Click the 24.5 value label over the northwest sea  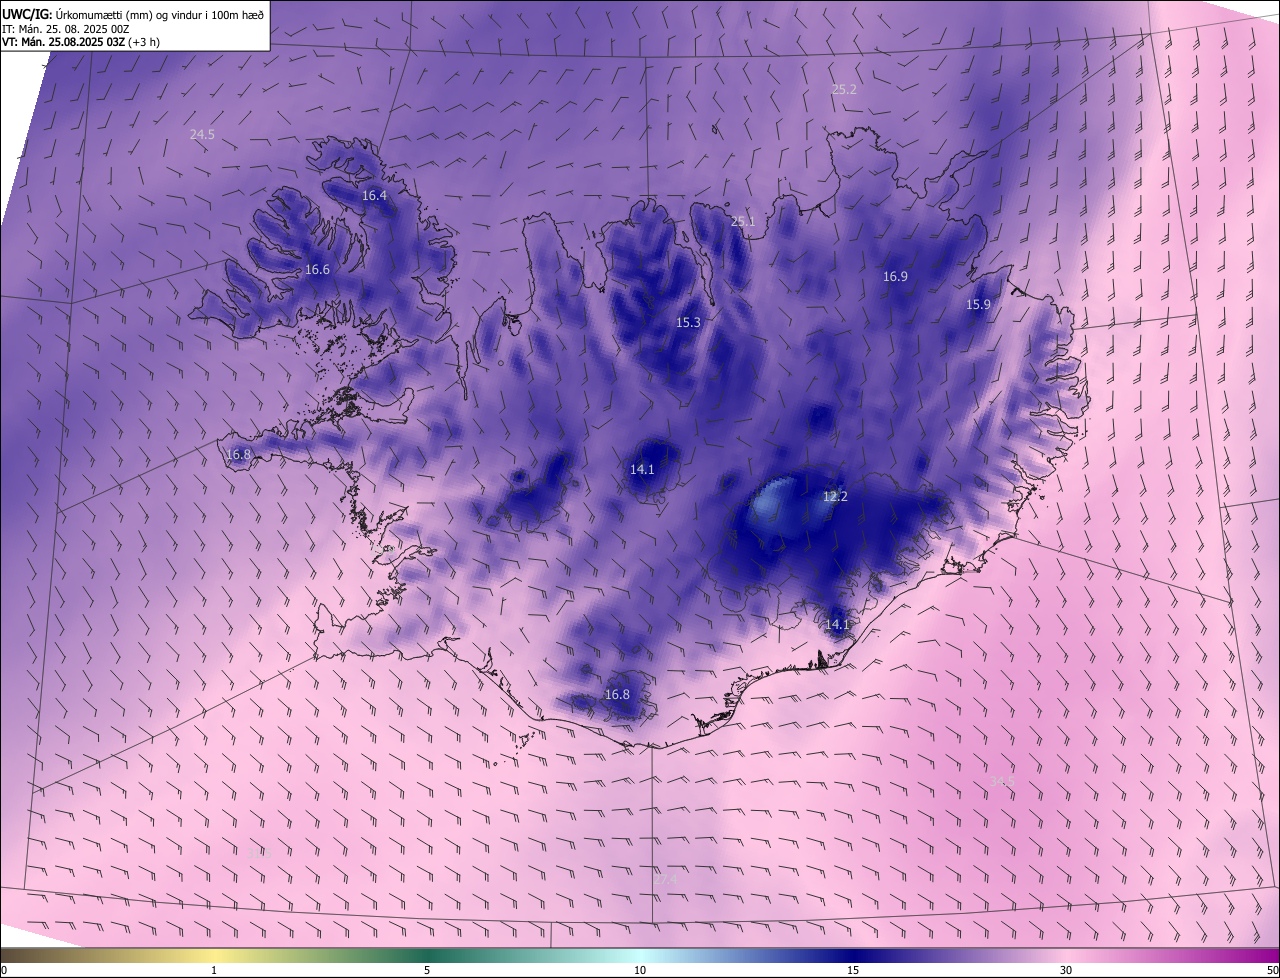202,134
